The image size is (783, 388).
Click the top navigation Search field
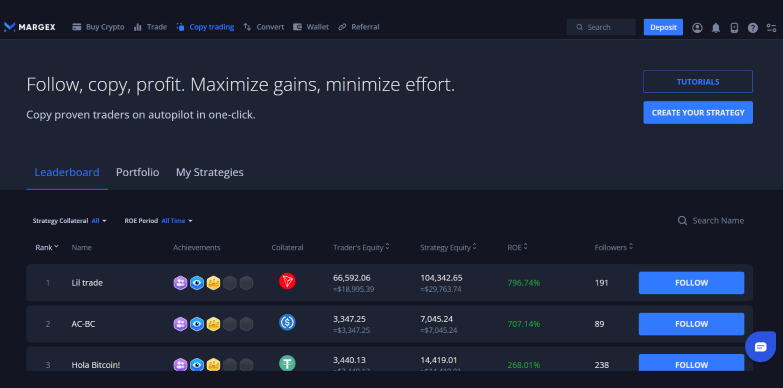601,27
